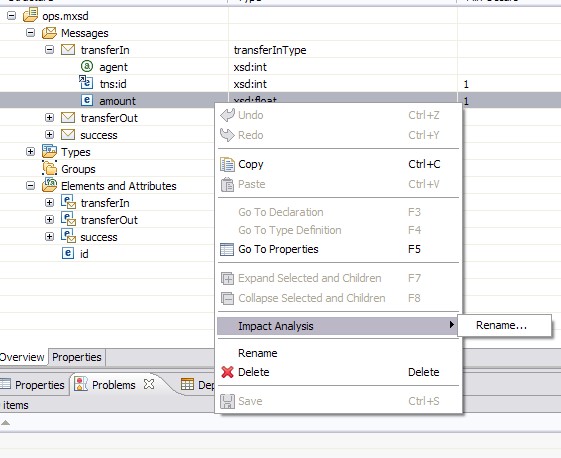
Task: Click the xsd:int type cell for agent
Action: point(250,67)
